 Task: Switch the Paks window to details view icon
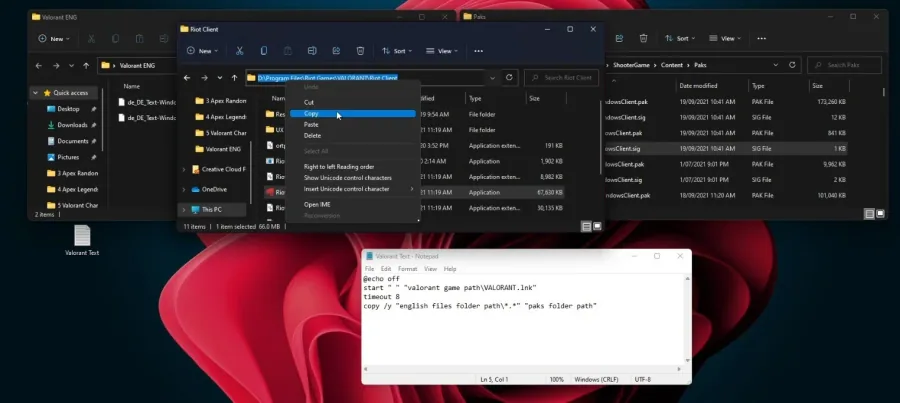[869, 214]
